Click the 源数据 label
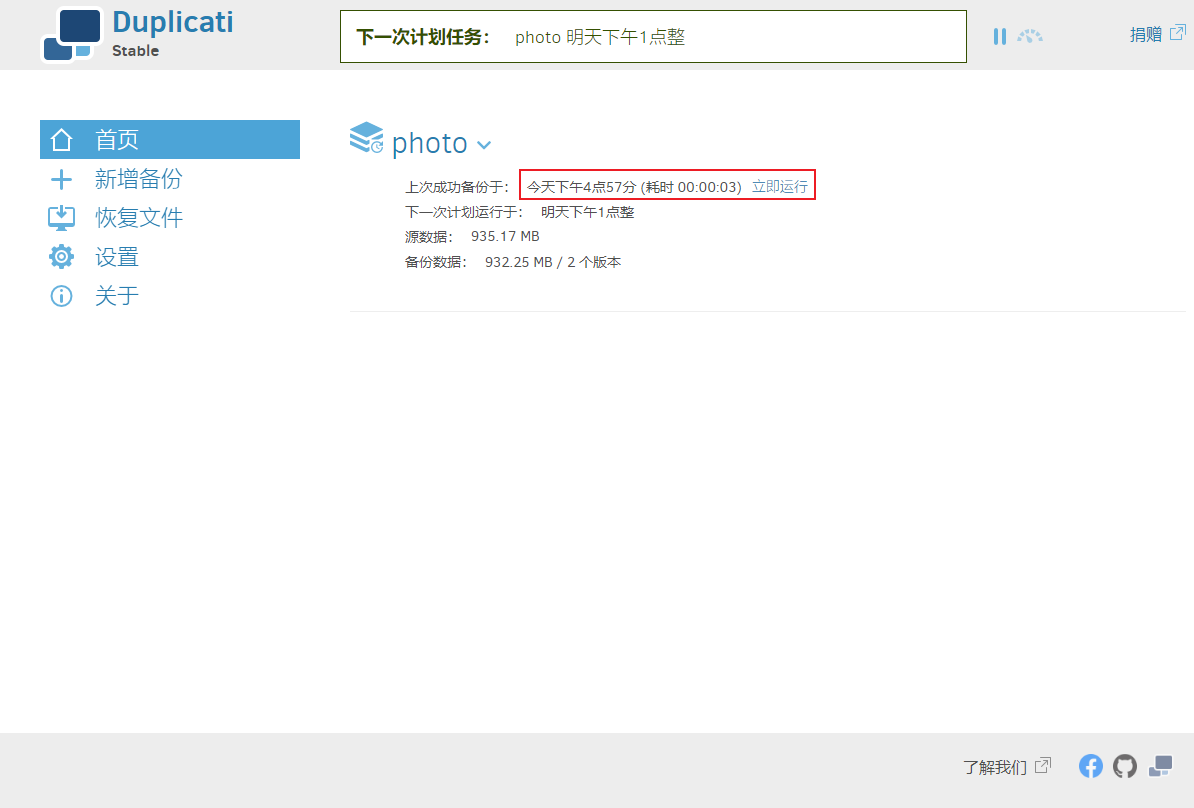1194x808 pixels. tap(429, 238)
